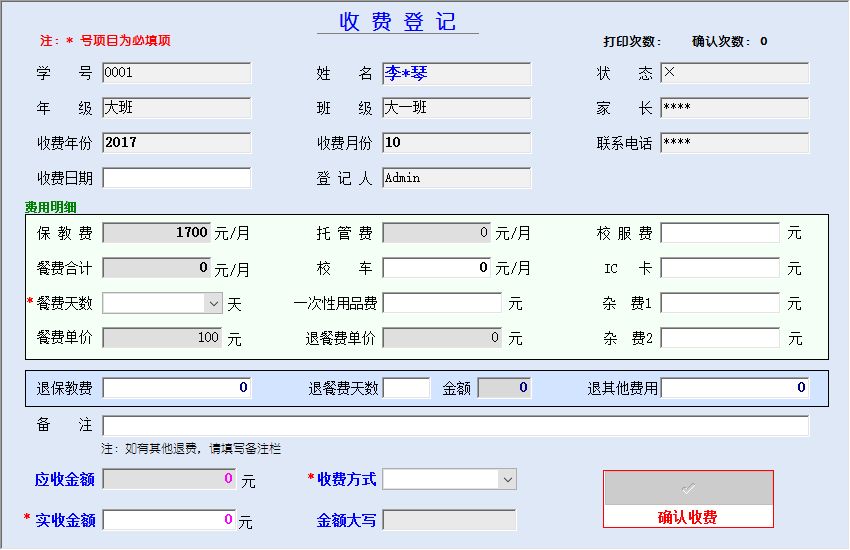850x550 pixels.
Task: Expand the 收费方式 payment method dropdown
Action: click(x=507, y=480)
